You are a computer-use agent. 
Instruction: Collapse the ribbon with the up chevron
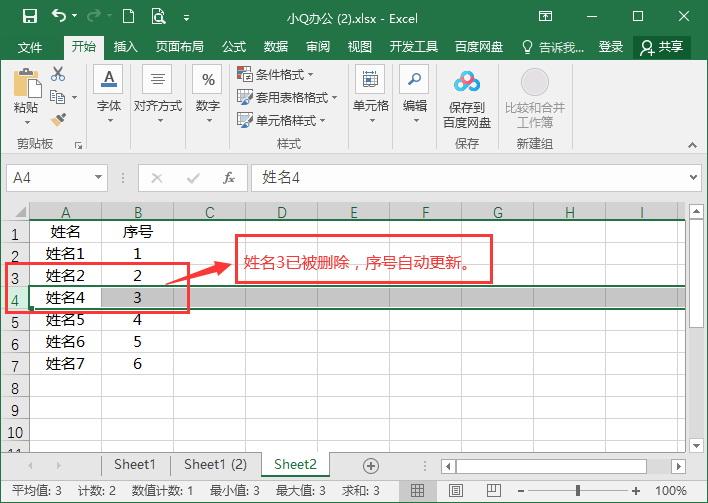(x=692, y=145)
